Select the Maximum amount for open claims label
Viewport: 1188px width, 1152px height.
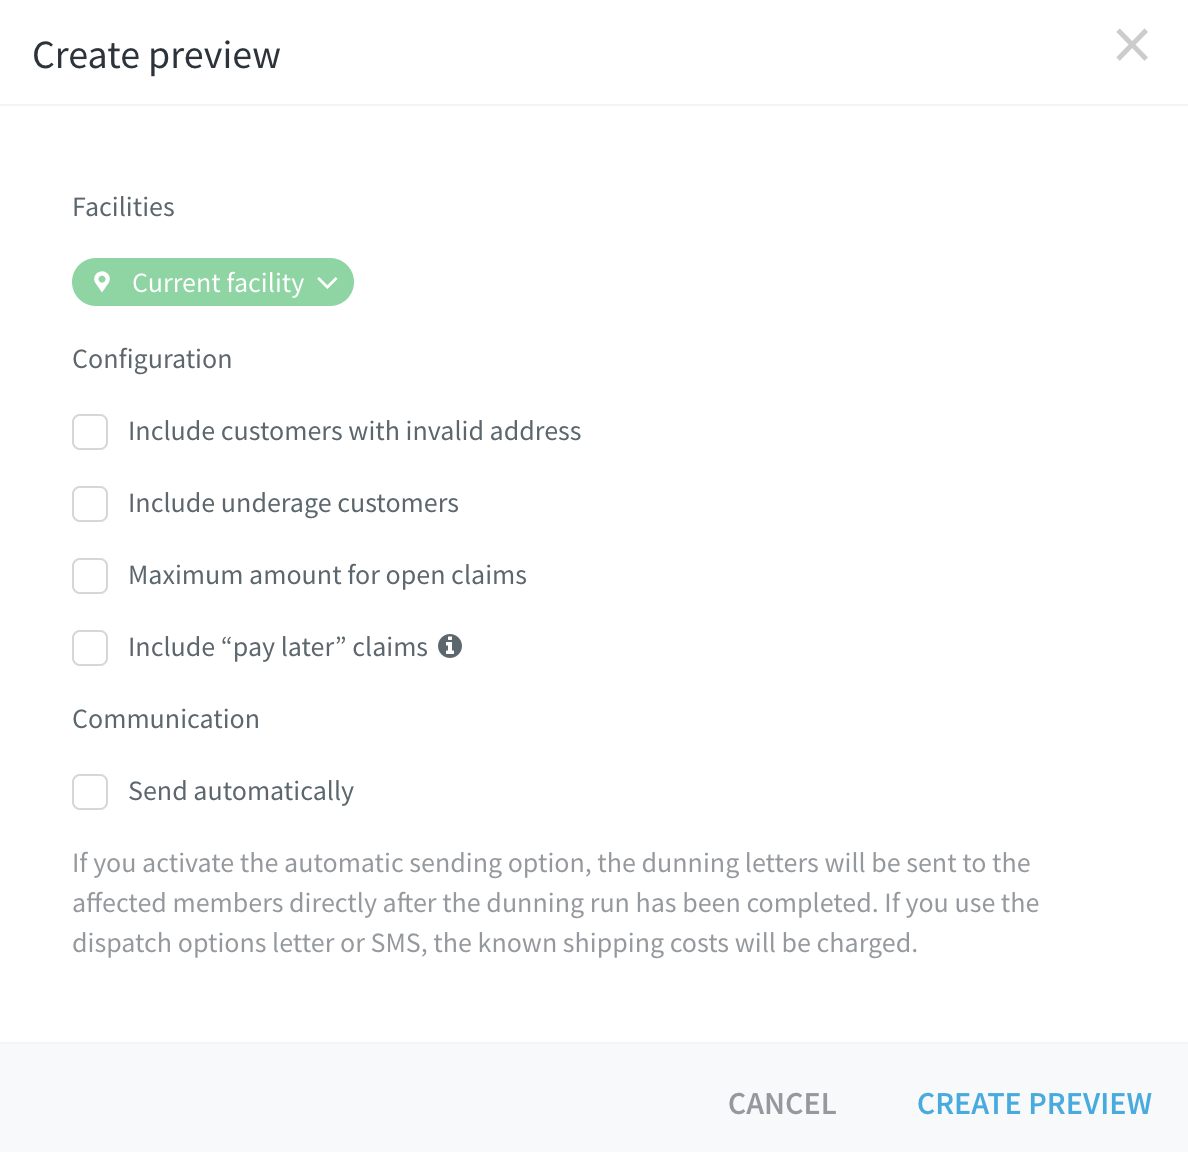327,575
